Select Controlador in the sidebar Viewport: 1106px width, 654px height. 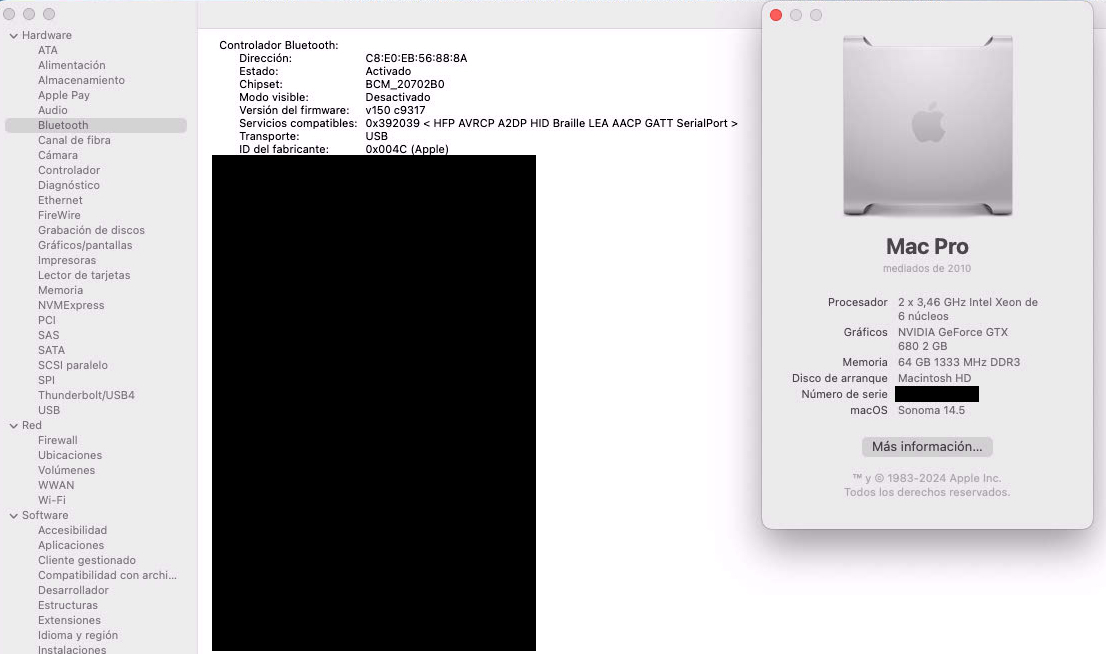[x=69, y=170]
